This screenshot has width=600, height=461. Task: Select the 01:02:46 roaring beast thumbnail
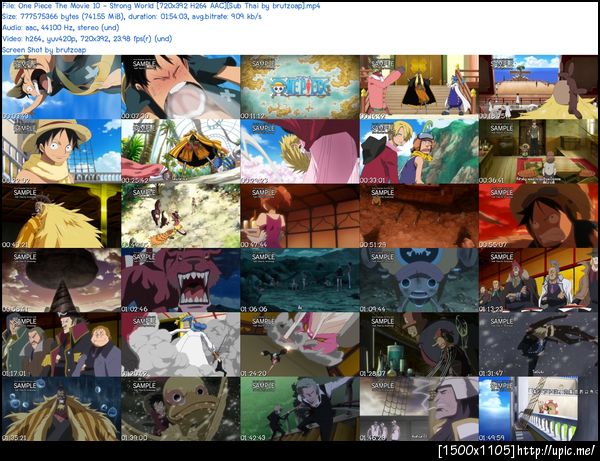pyautogui.click(x=181, y=280)
